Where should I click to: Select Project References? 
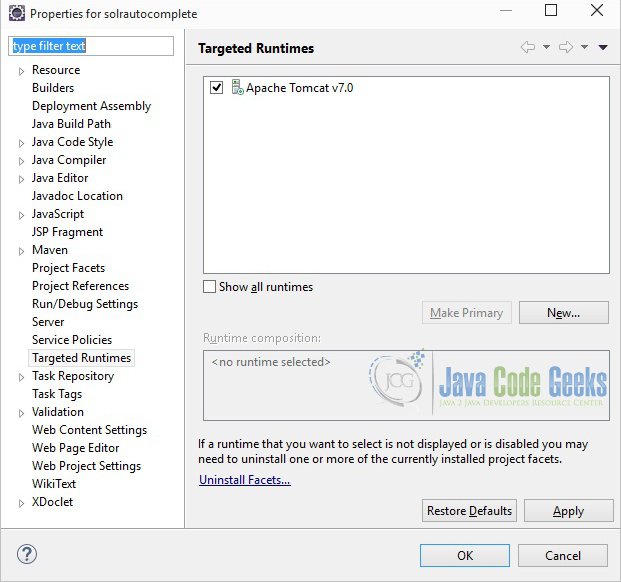click(80, 286)
